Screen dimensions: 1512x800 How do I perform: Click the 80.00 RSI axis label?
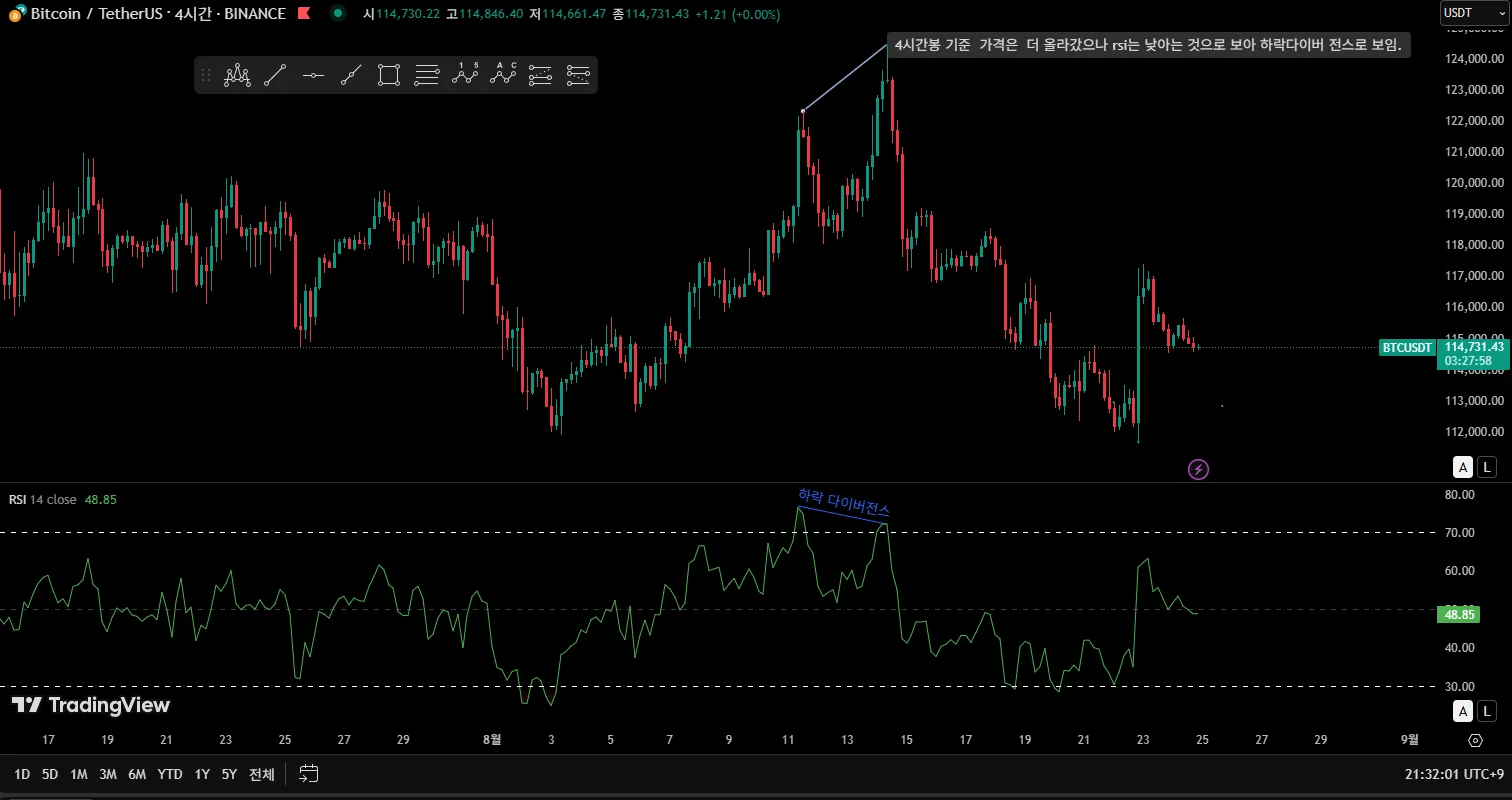tap(1461, 494)
